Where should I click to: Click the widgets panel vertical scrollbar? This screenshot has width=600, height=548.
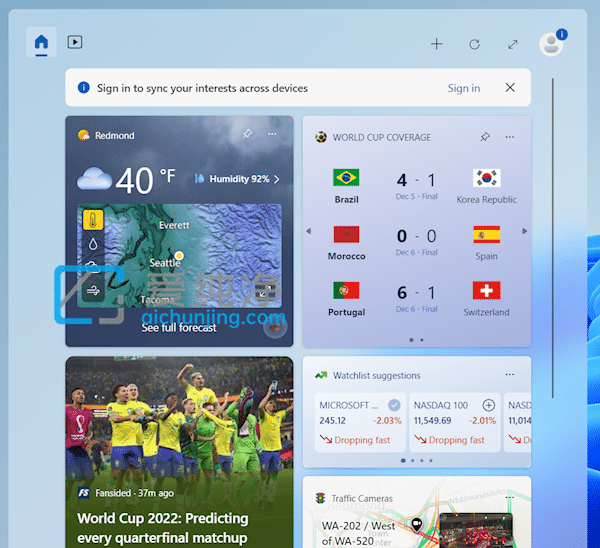(x=552, y=238)
